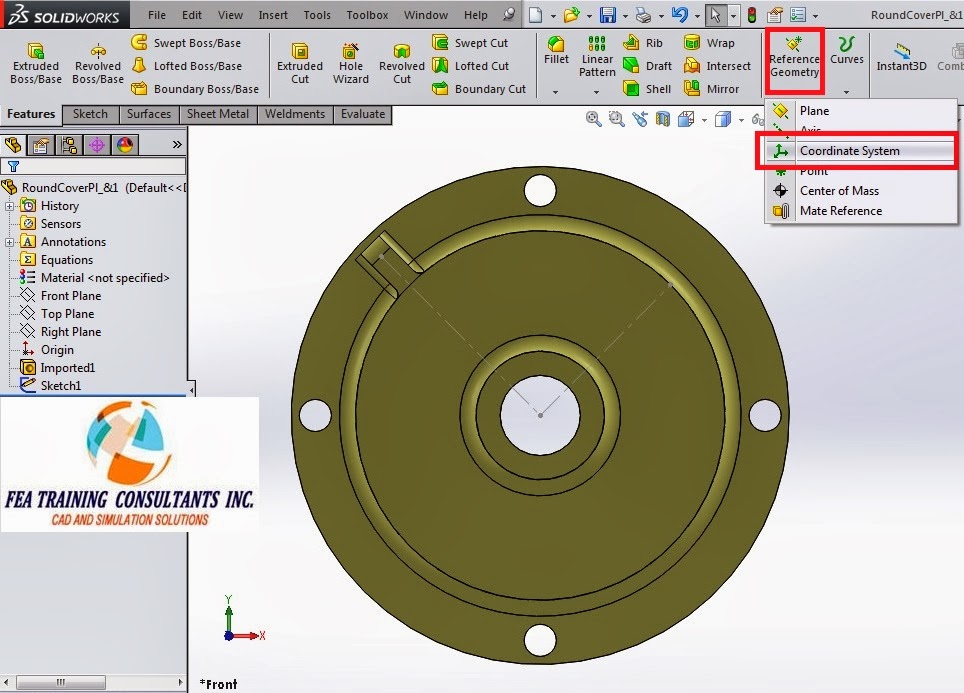This screenshot has height=693, width=964.
Task: Expand Curves dropdown arrow
Action: [x=847, y=92]
